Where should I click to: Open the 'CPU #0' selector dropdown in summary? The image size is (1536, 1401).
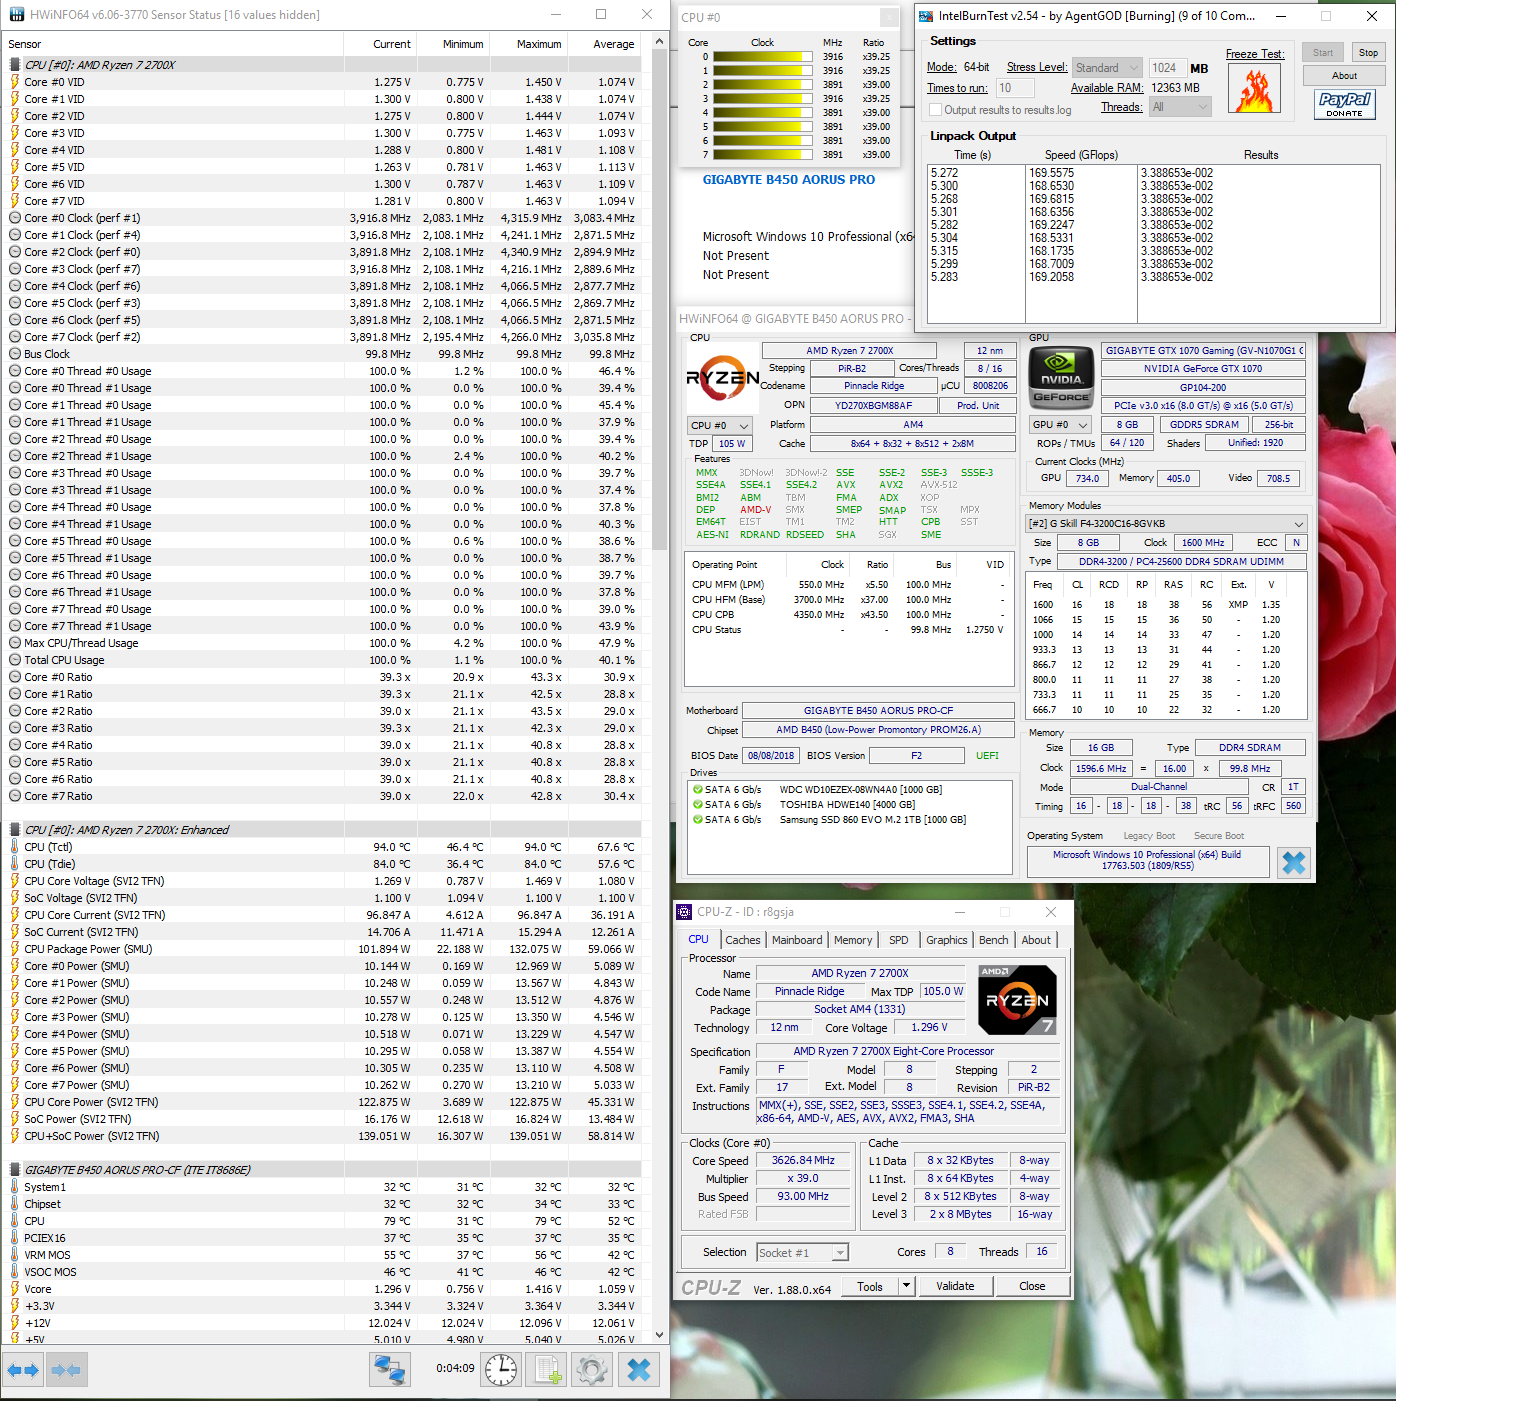click(721, 425)
